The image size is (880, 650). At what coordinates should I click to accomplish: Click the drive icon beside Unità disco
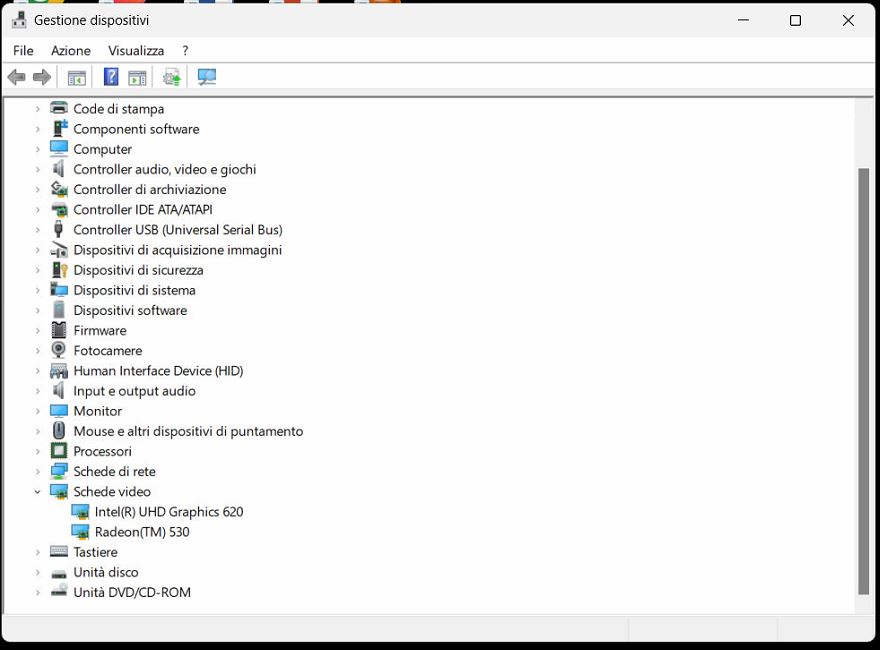59,574
